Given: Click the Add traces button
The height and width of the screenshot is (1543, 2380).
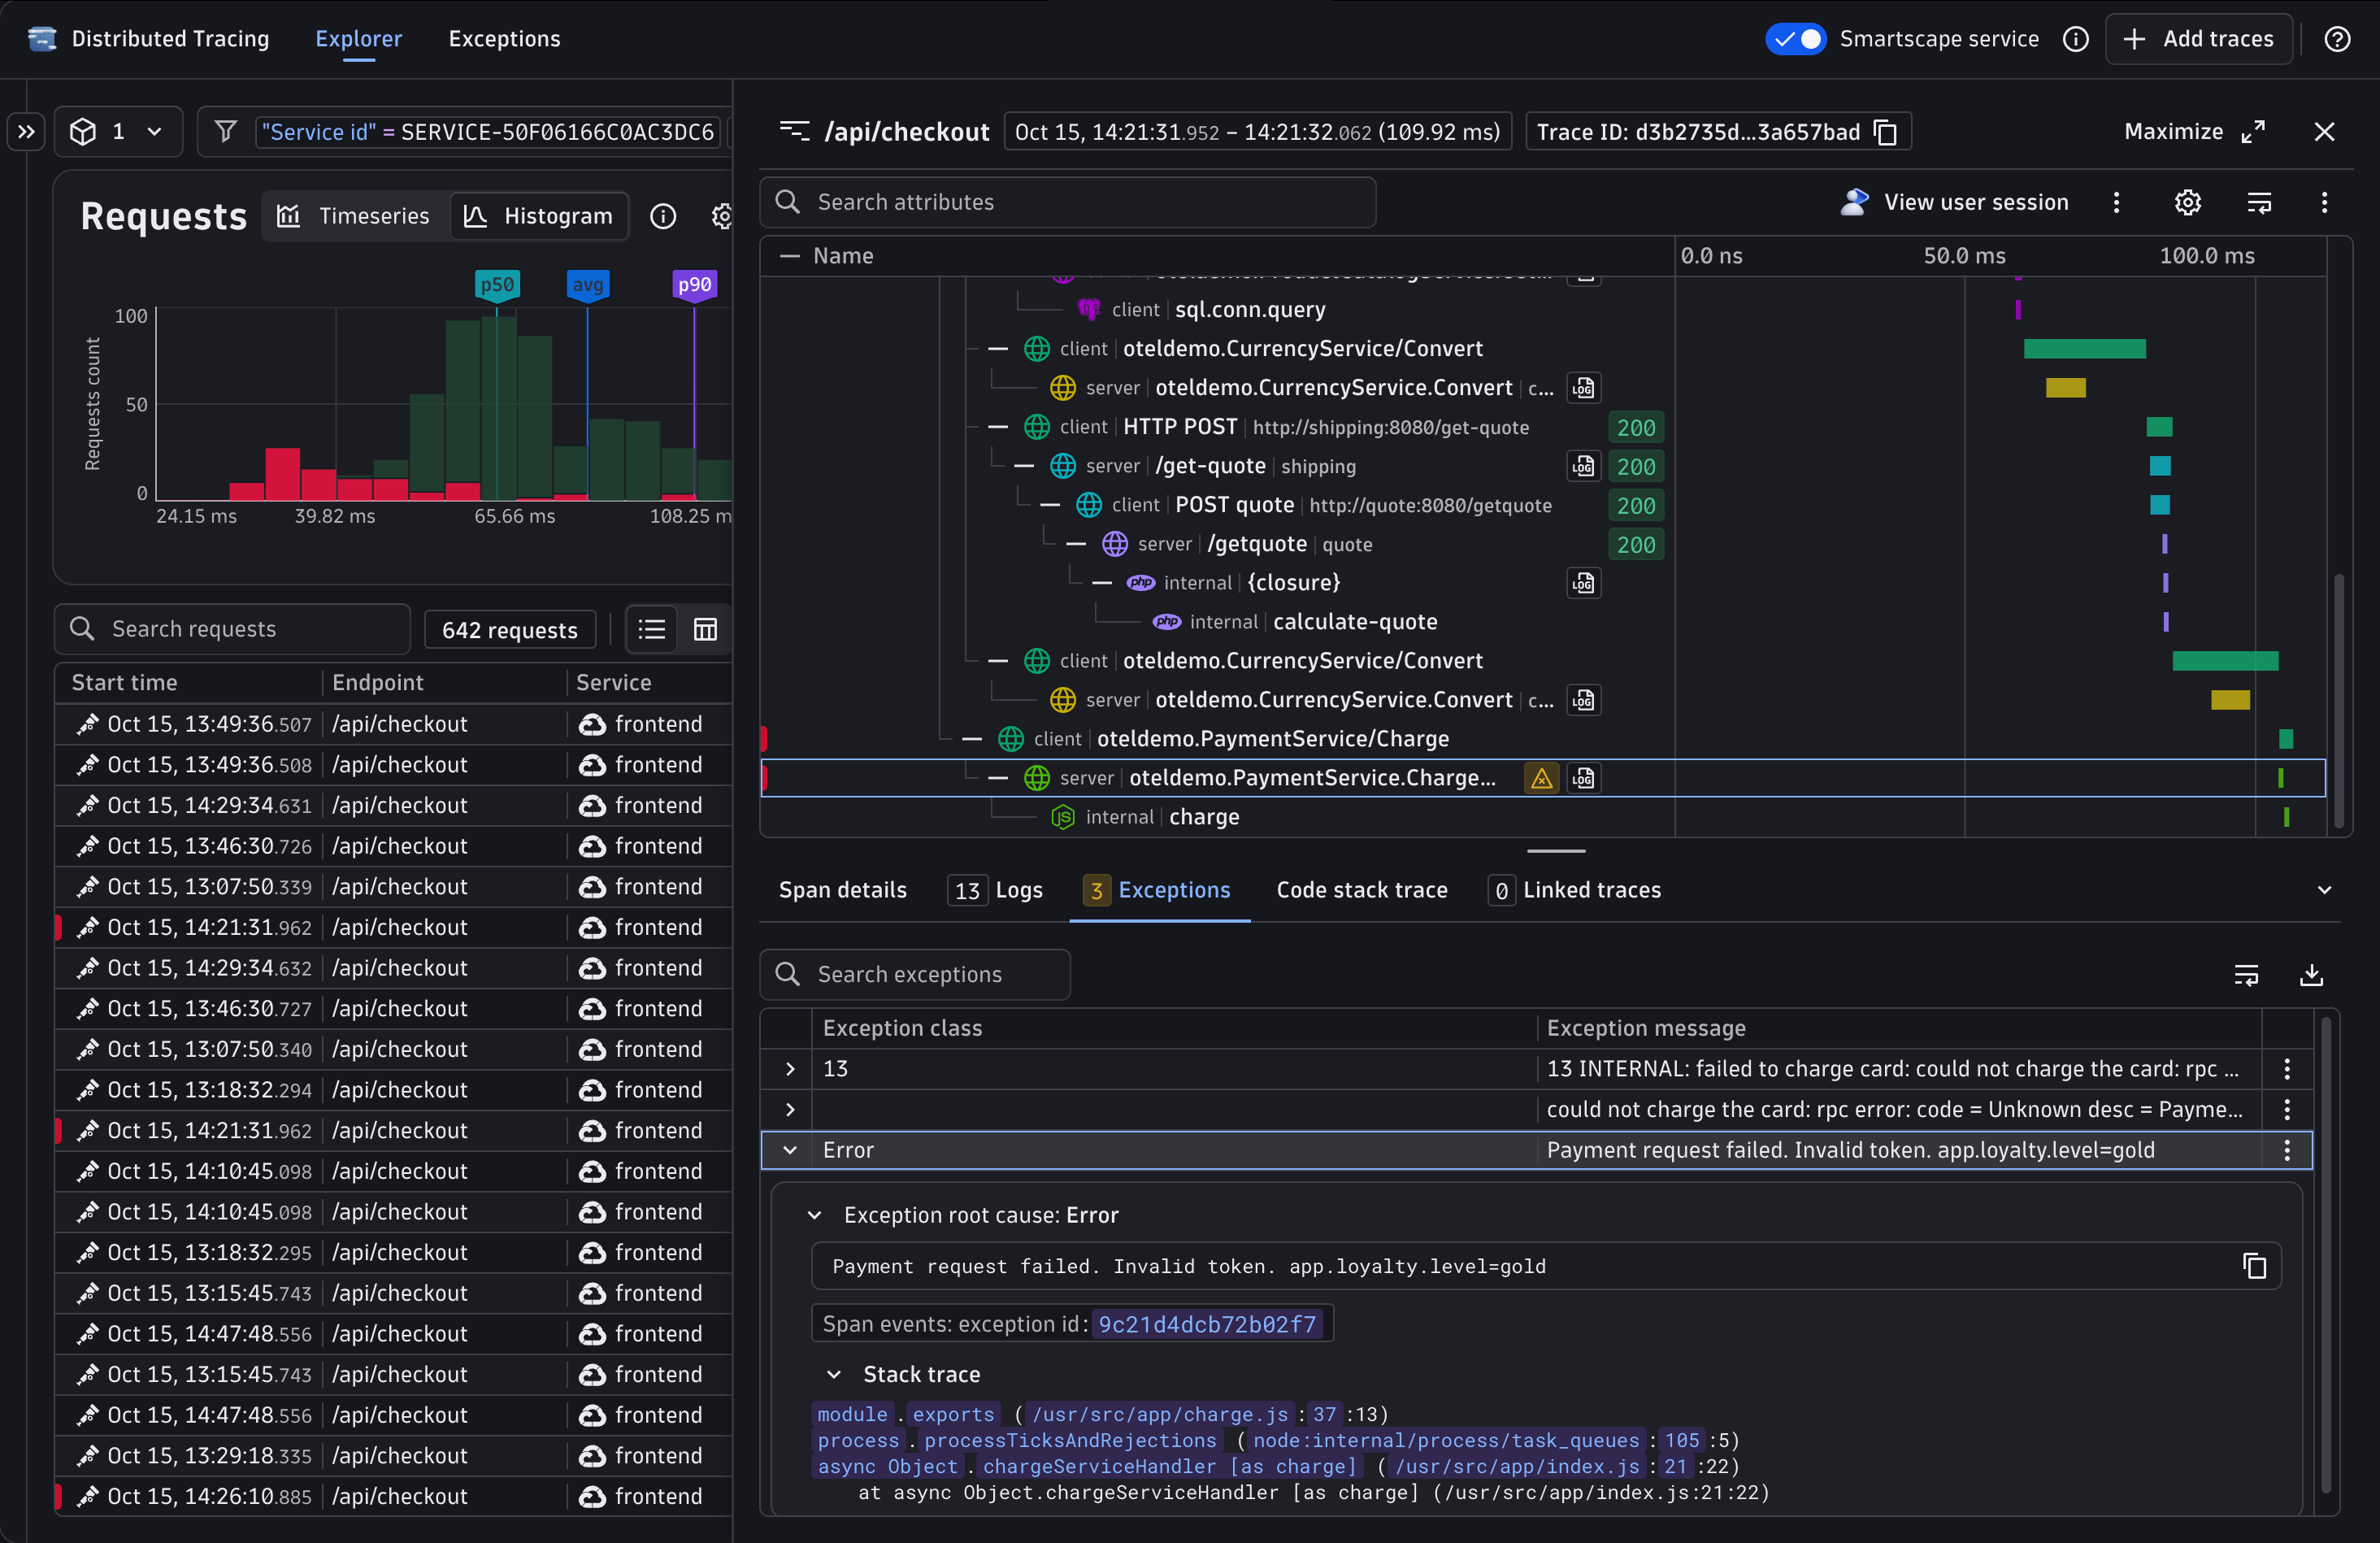Looking at the screenshot, I should point(2198,39).
